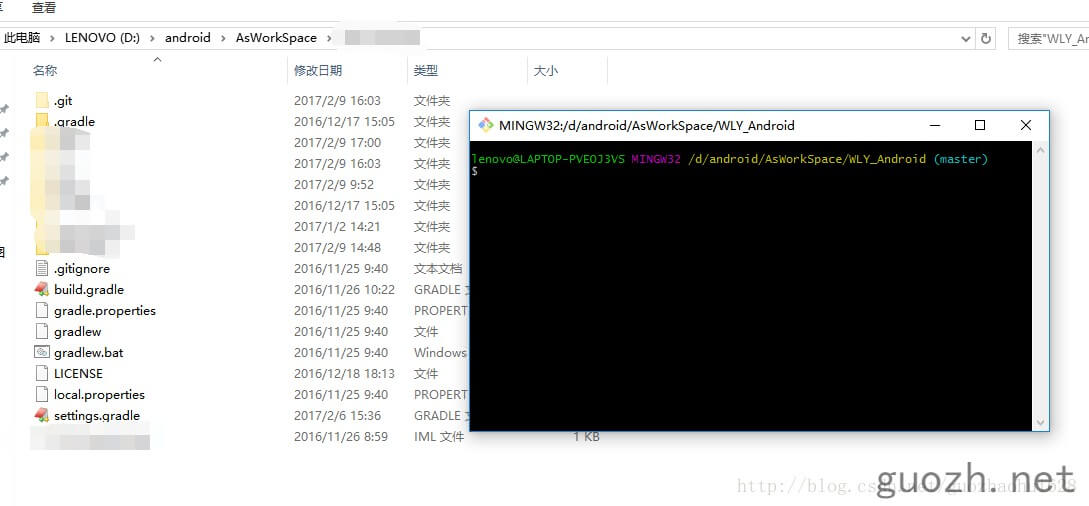Select the LICENSE file name
This screenshot has width=1089, height=506.
tap(78, 373)
